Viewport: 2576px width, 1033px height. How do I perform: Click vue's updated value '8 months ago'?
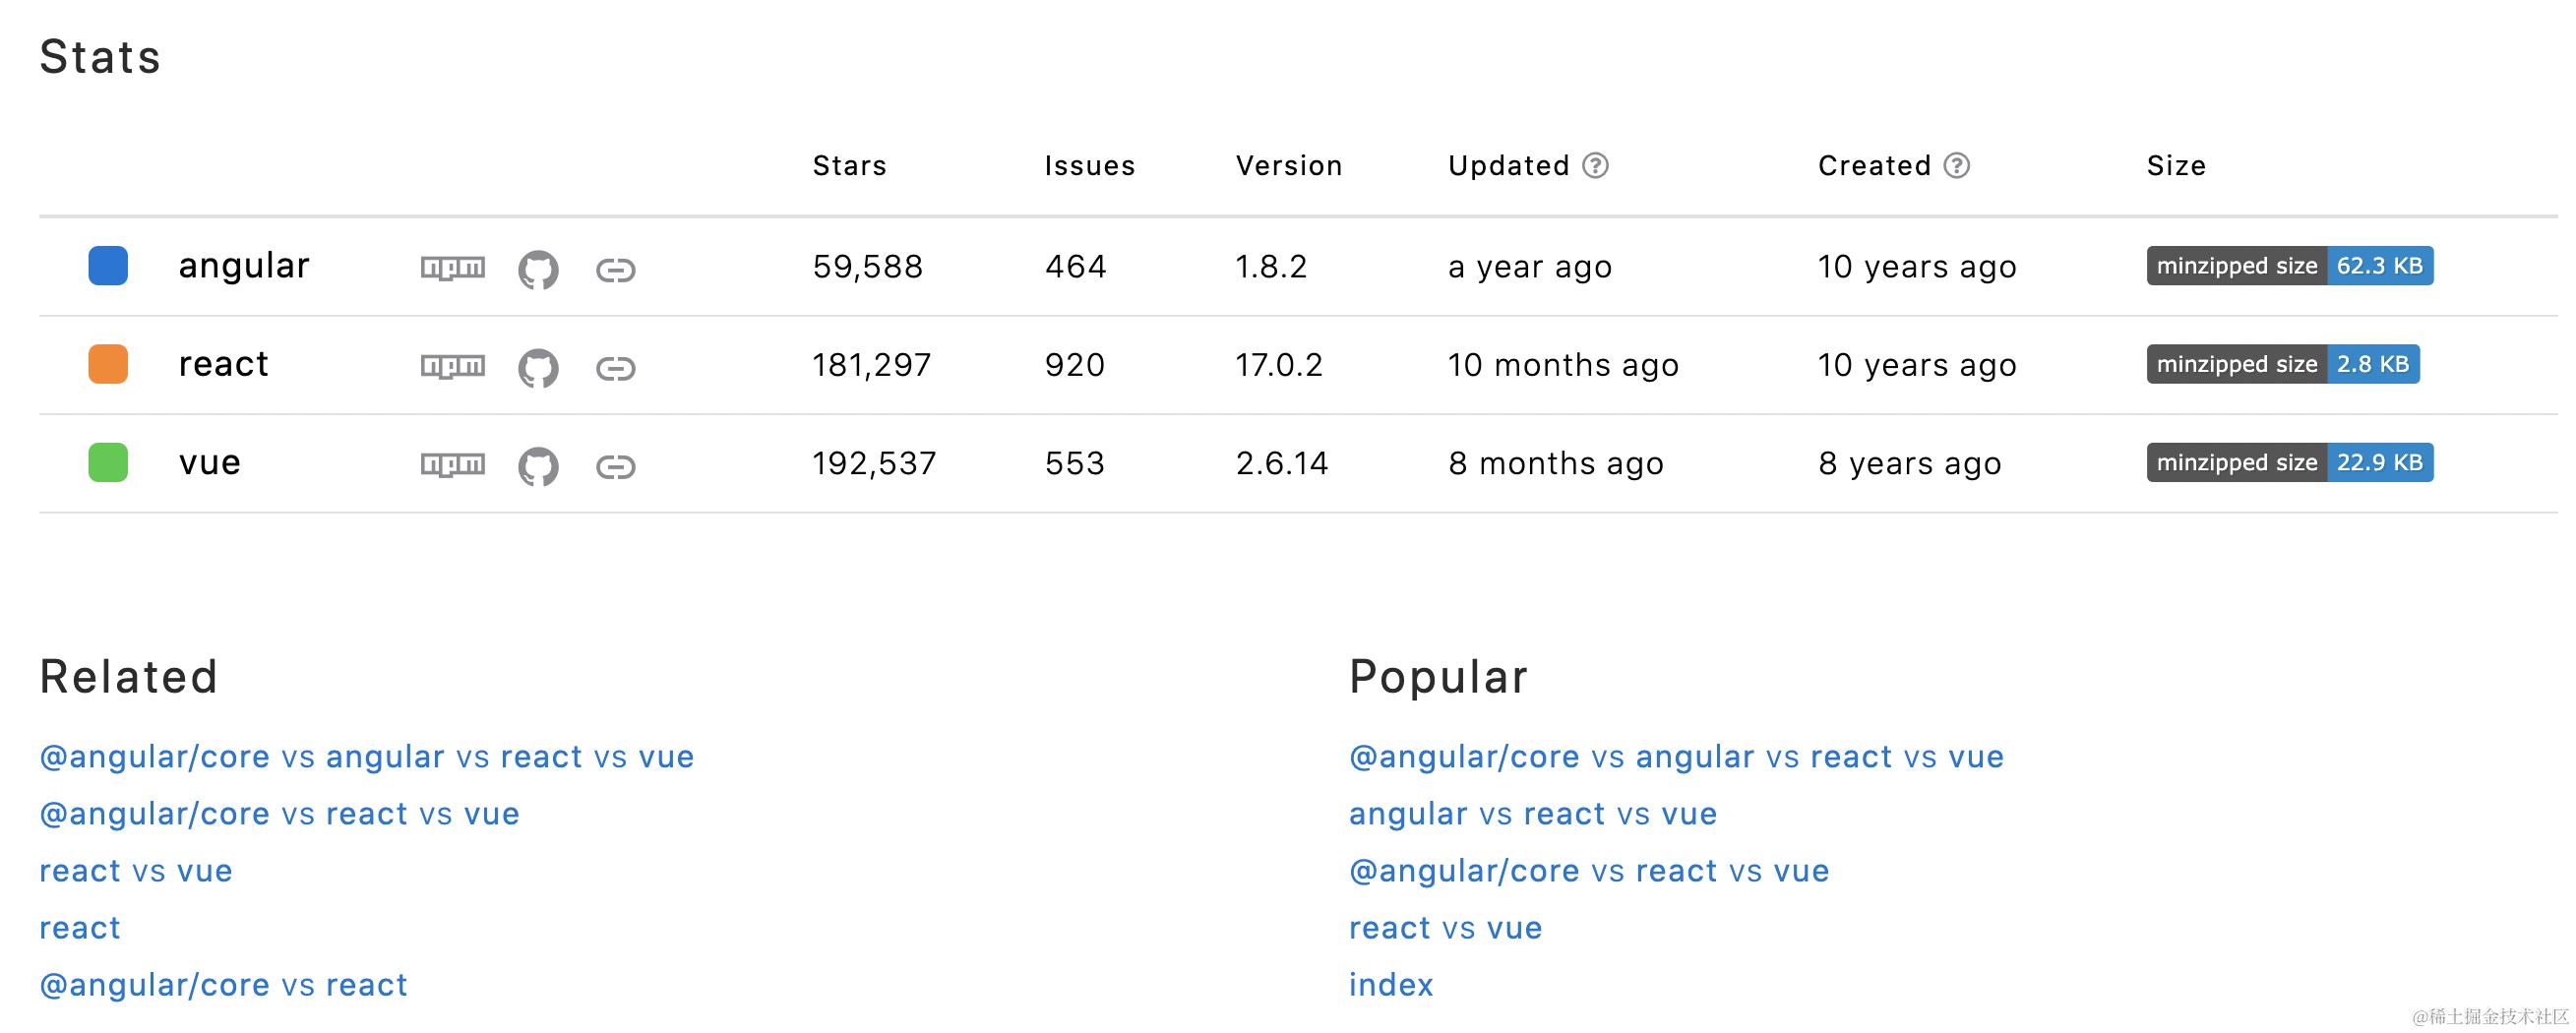coord(1556,463)
